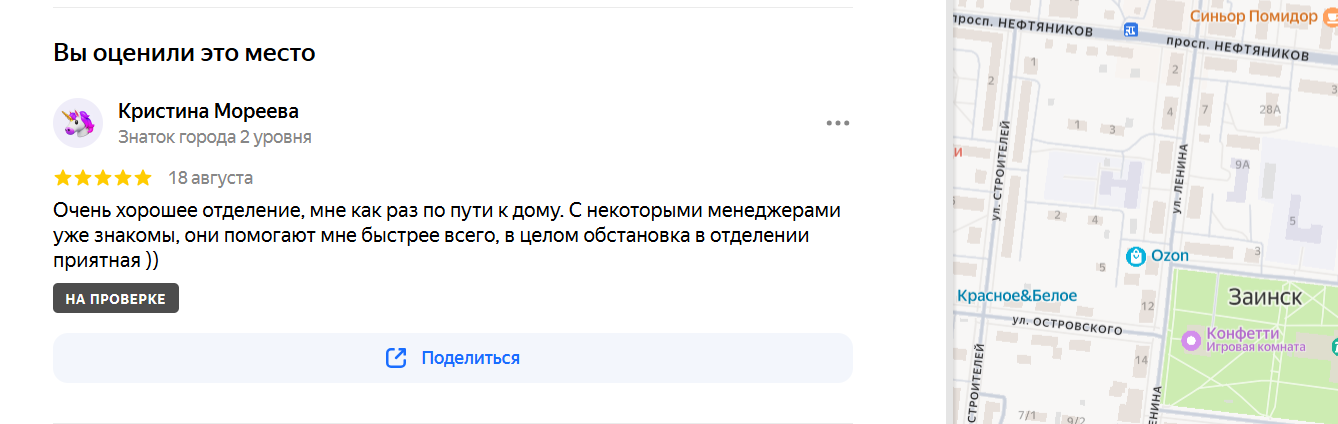
Task: Open the Конфетти игровая комната map marker
Action: point(1190,340)
